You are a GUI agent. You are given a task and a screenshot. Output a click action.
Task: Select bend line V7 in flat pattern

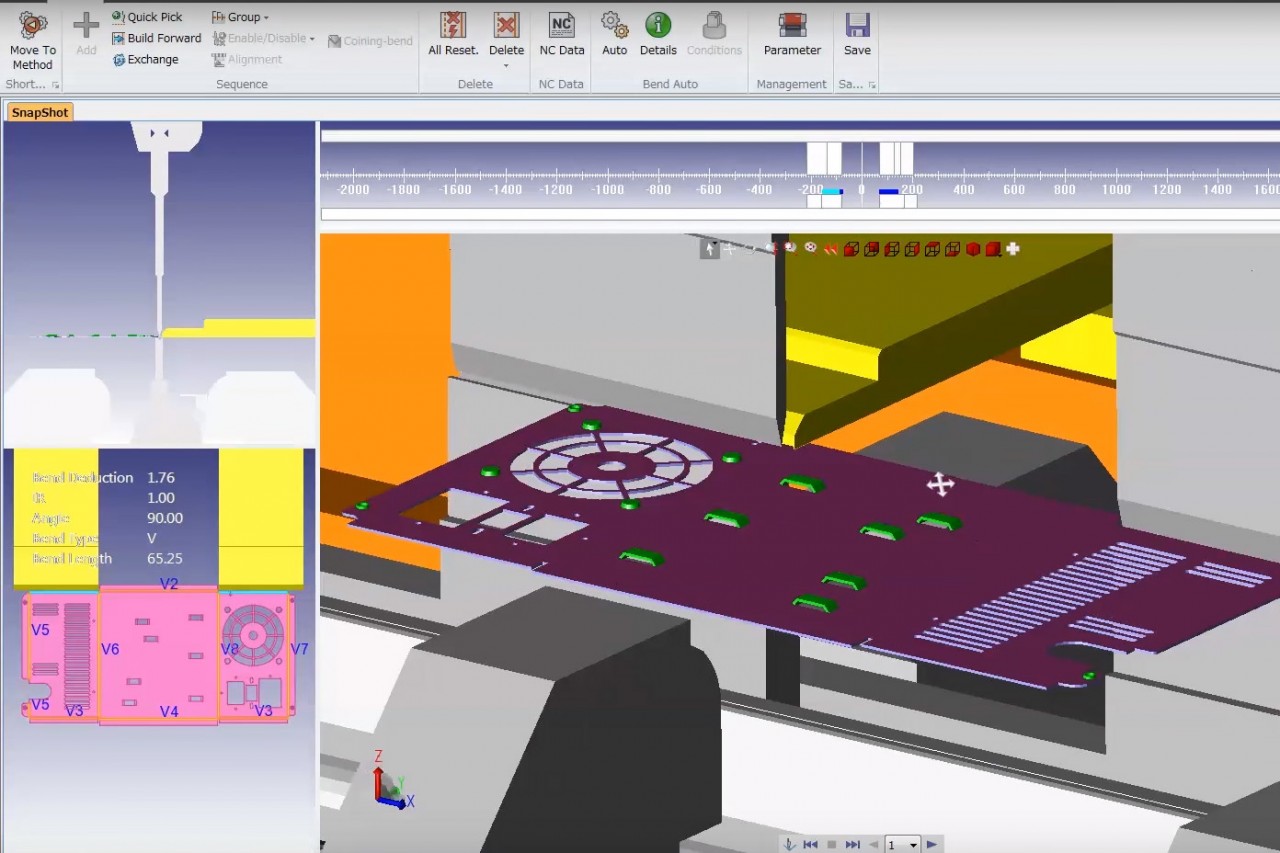(299, 649)
